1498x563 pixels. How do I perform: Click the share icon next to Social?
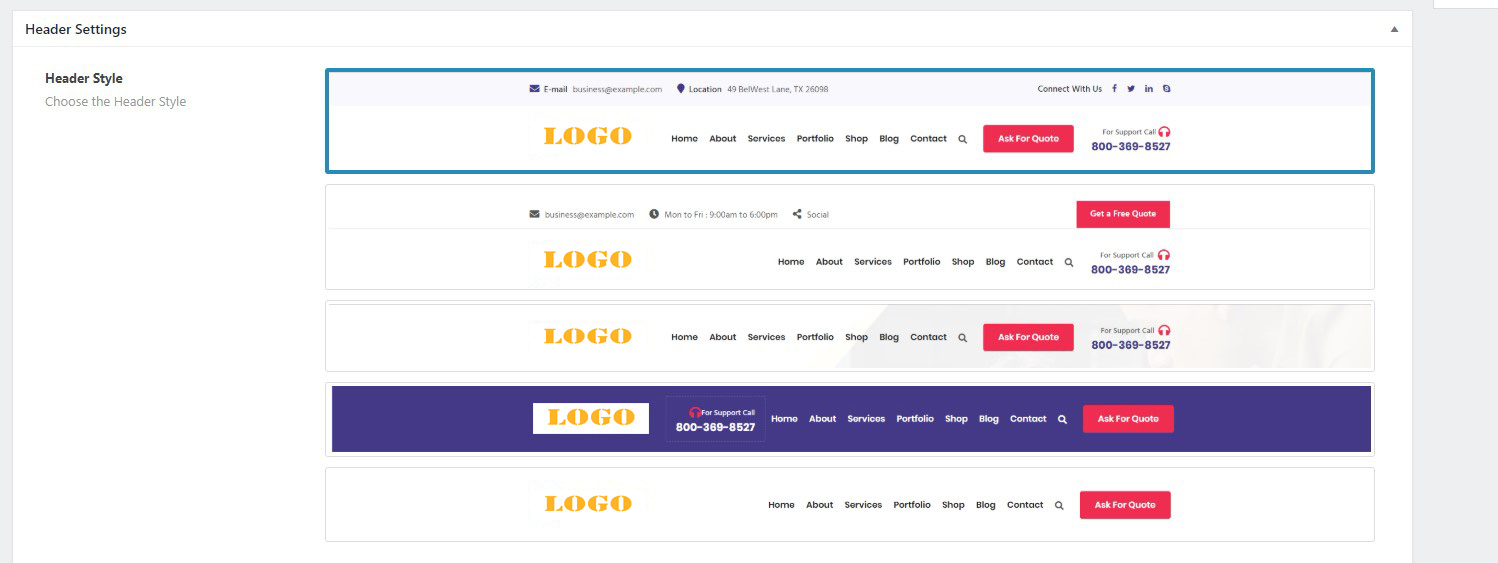click(x=797, y=214)
